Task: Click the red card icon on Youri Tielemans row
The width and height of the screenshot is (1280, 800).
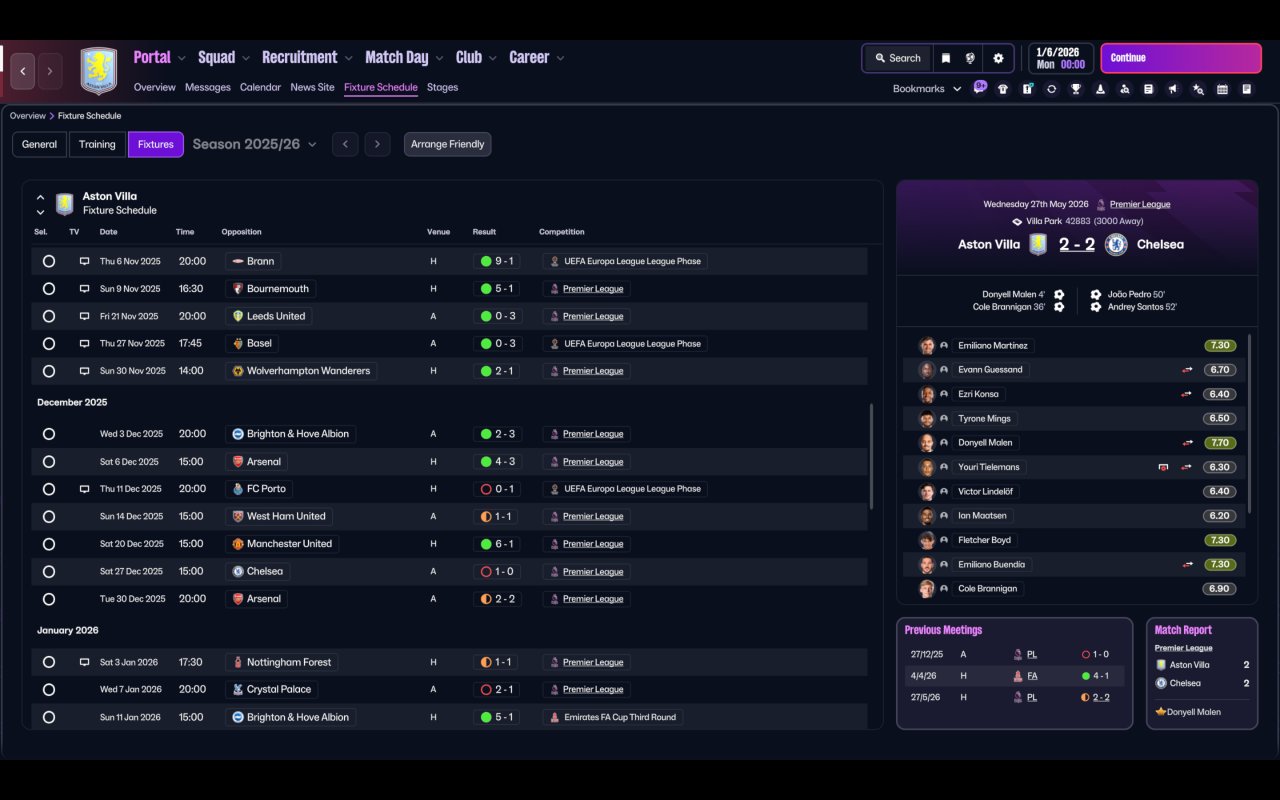Action: 1163,467
